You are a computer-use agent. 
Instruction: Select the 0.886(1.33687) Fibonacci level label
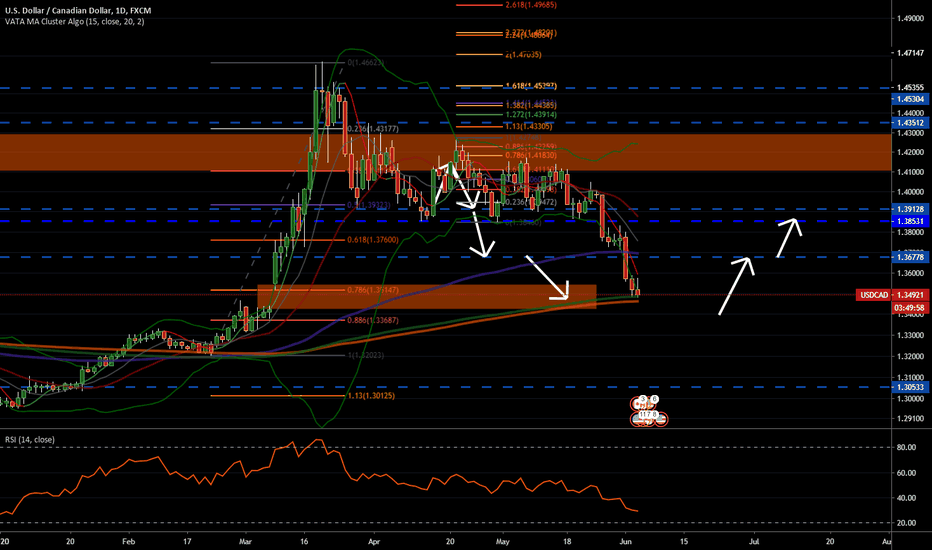click(373, 320)
